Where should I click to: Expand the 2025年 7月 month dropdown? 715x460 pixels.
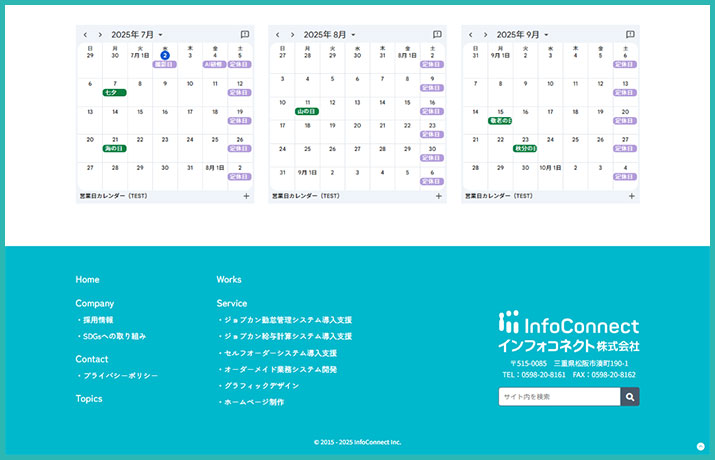click(137, 35)
